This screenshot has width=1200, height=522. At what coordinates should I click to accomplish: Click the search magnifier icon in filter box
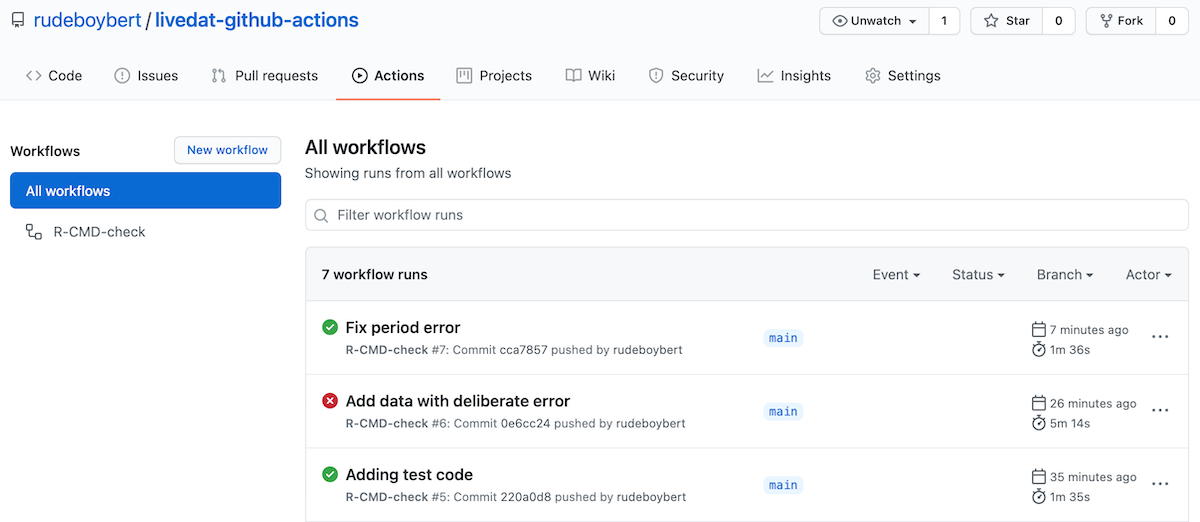322,215
